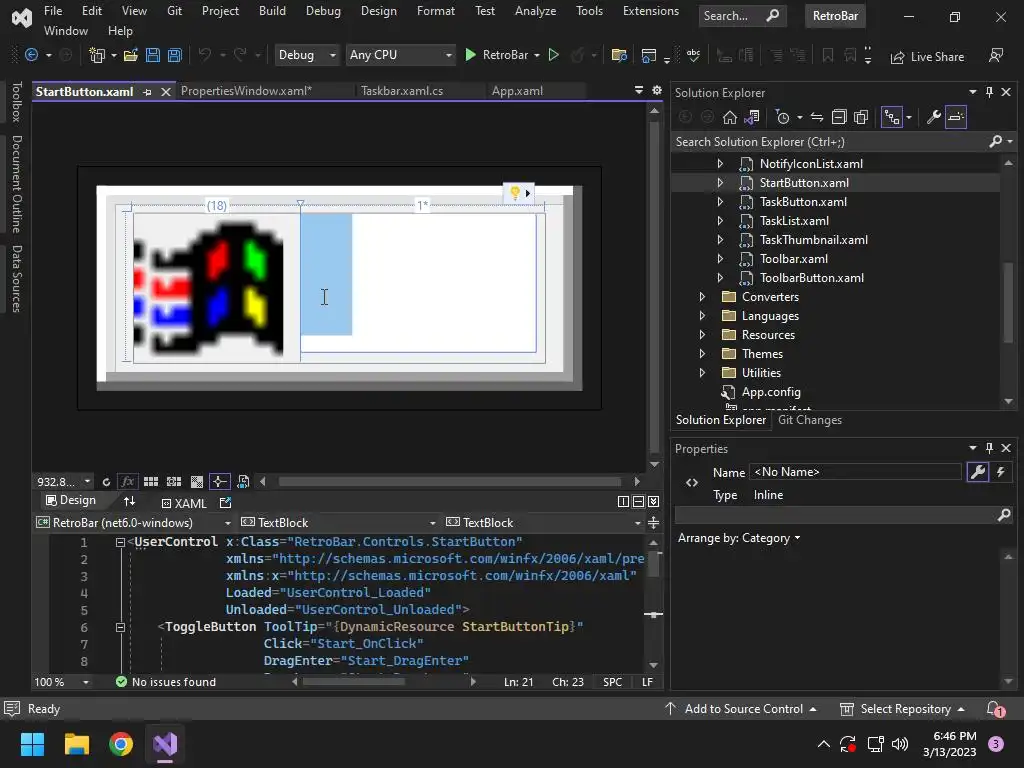Click the Solution Explorer Home icon
This screenshot has height=768, width=1024.
tap(730, 118)
